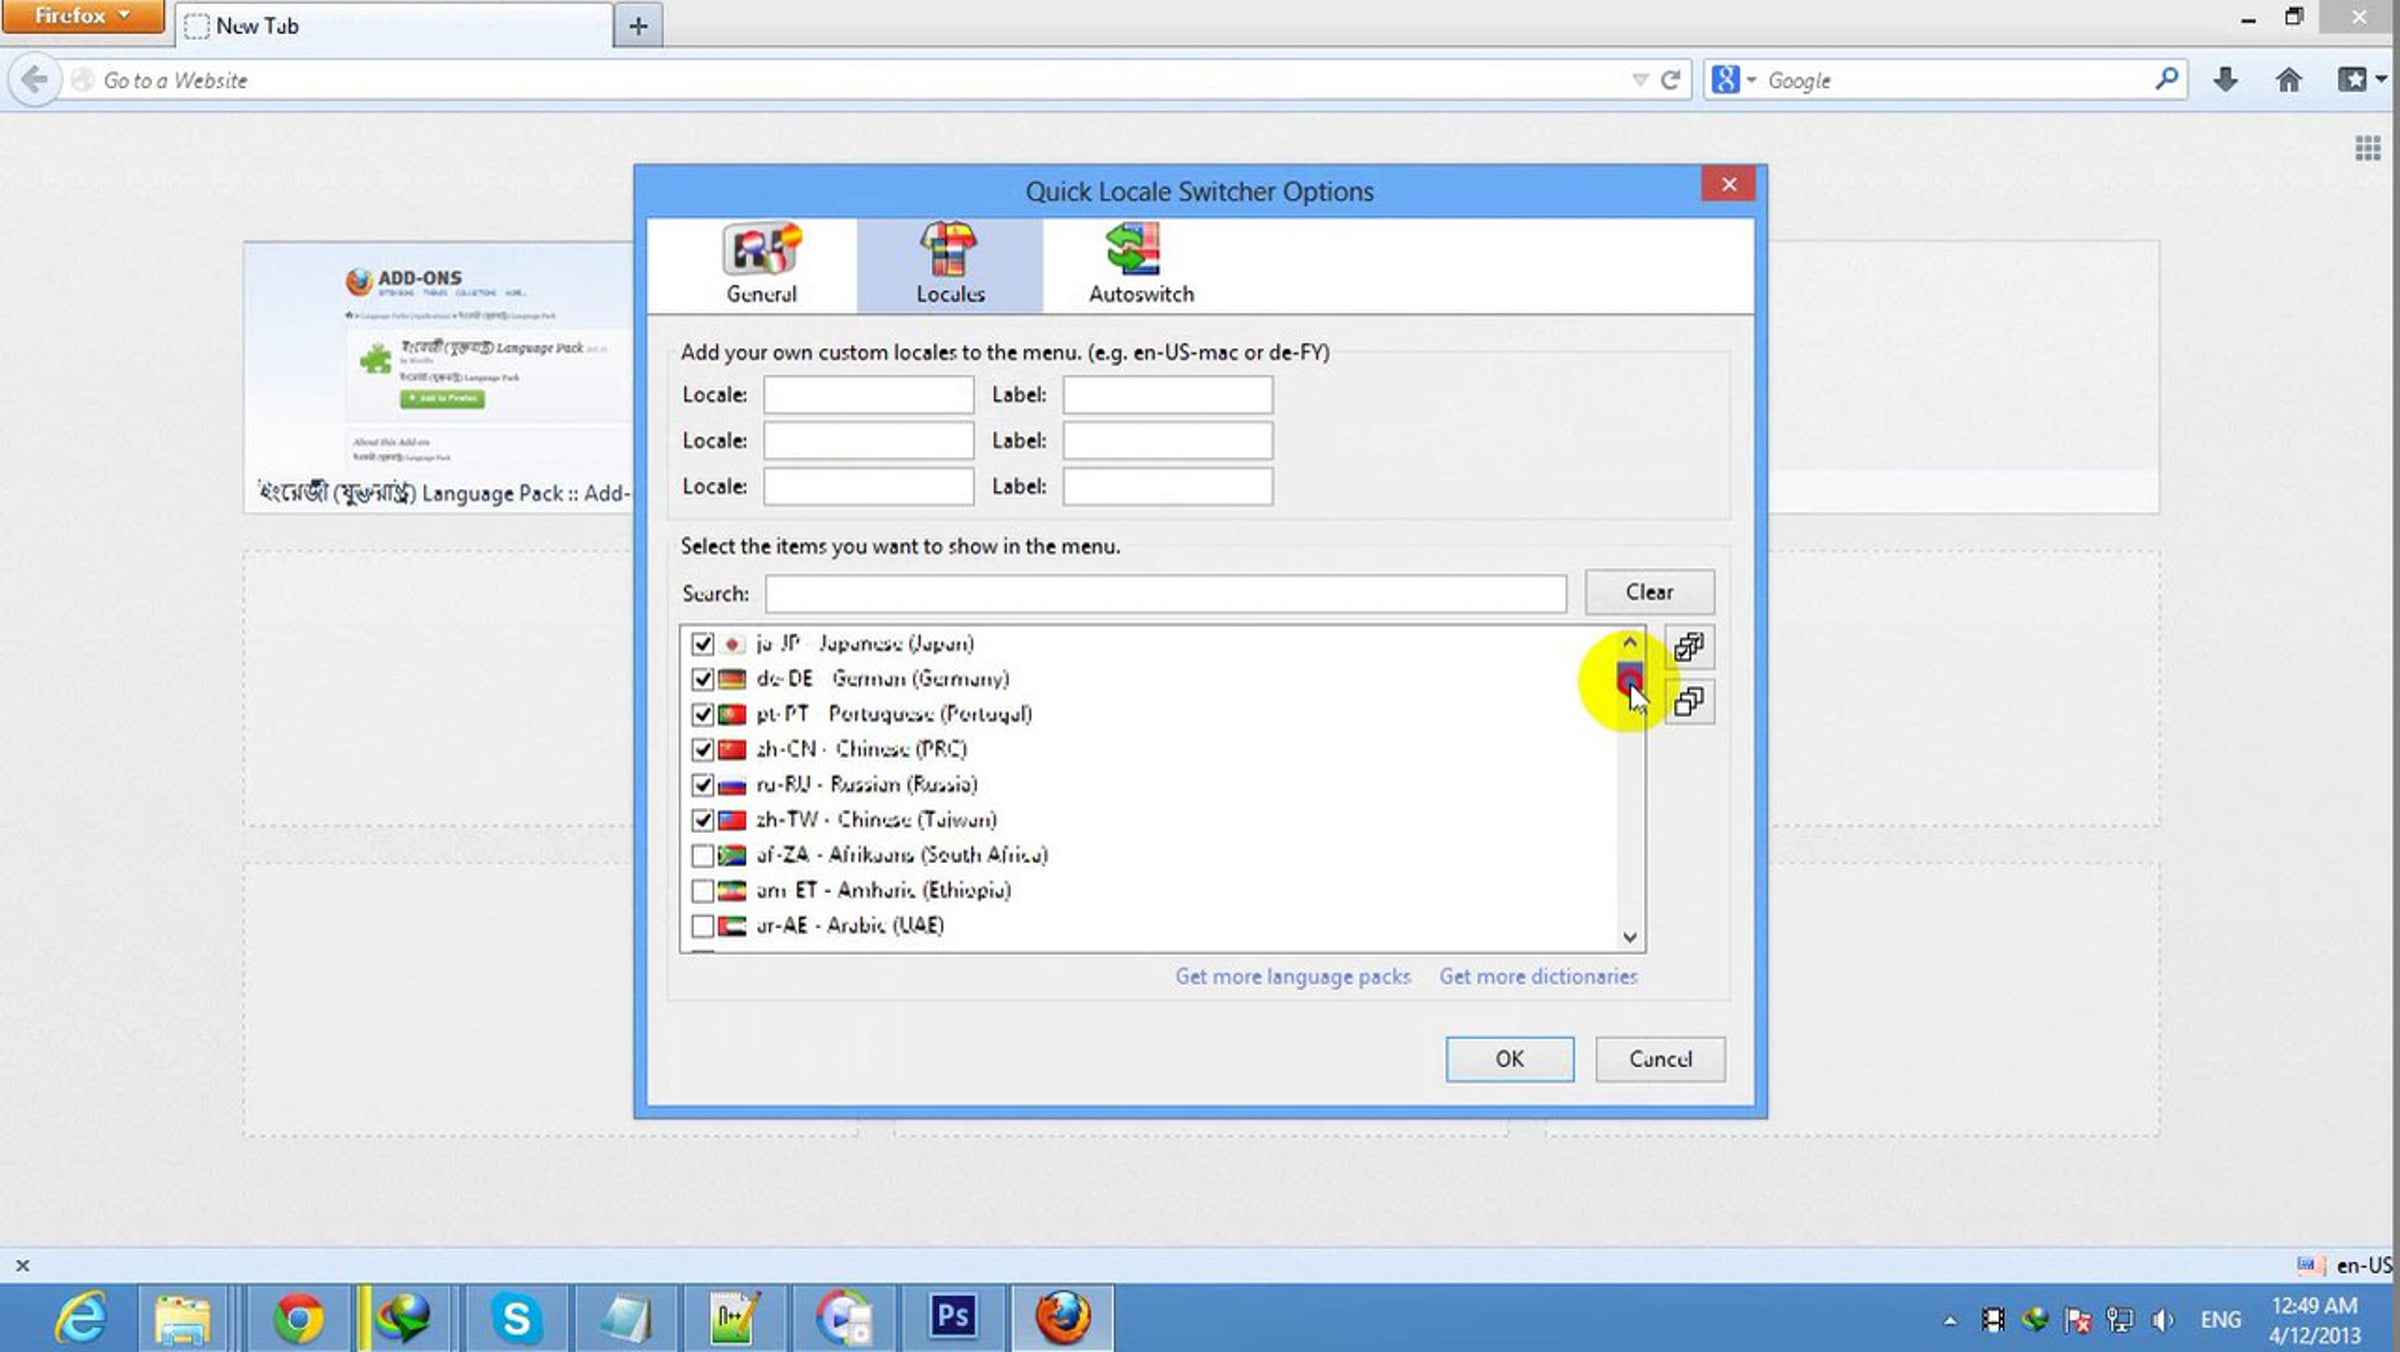Click the search magnifier icon in Google box
Screen dimensions: 2400x1352
click(x=2166, y=79)
